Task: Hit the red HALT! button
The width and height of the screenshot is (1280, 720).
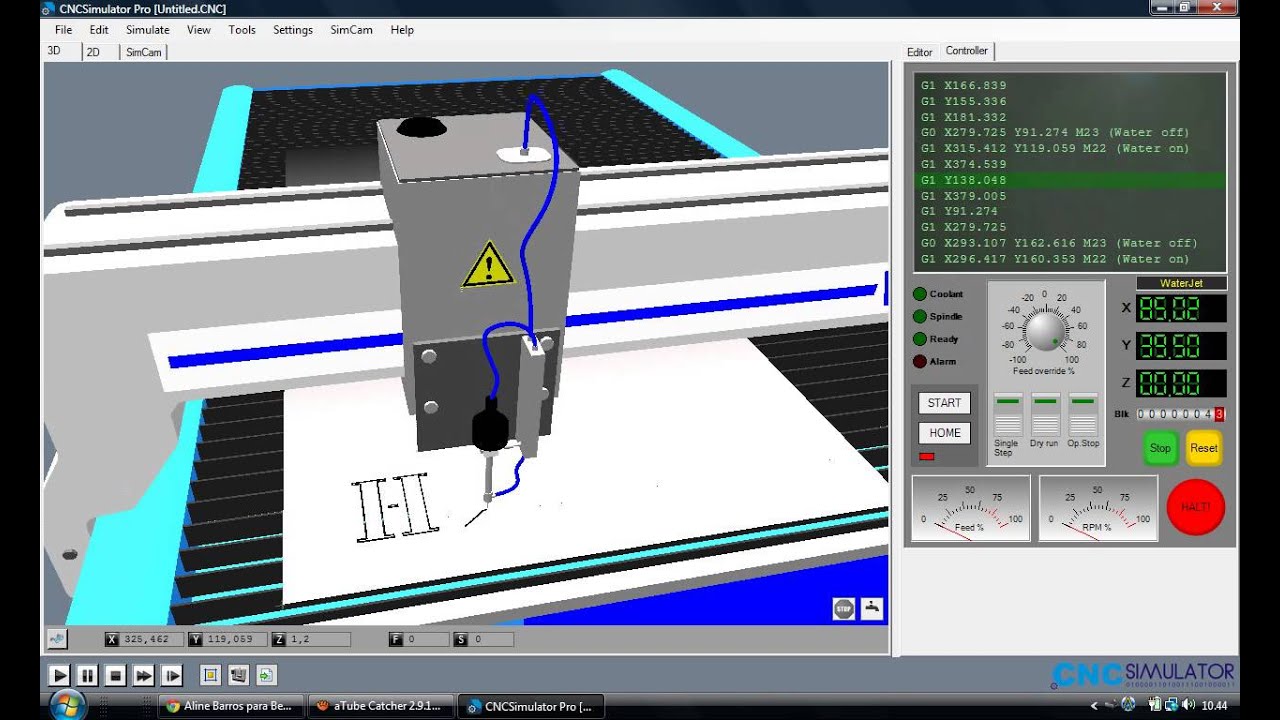Action: [x=1196, y=507]
